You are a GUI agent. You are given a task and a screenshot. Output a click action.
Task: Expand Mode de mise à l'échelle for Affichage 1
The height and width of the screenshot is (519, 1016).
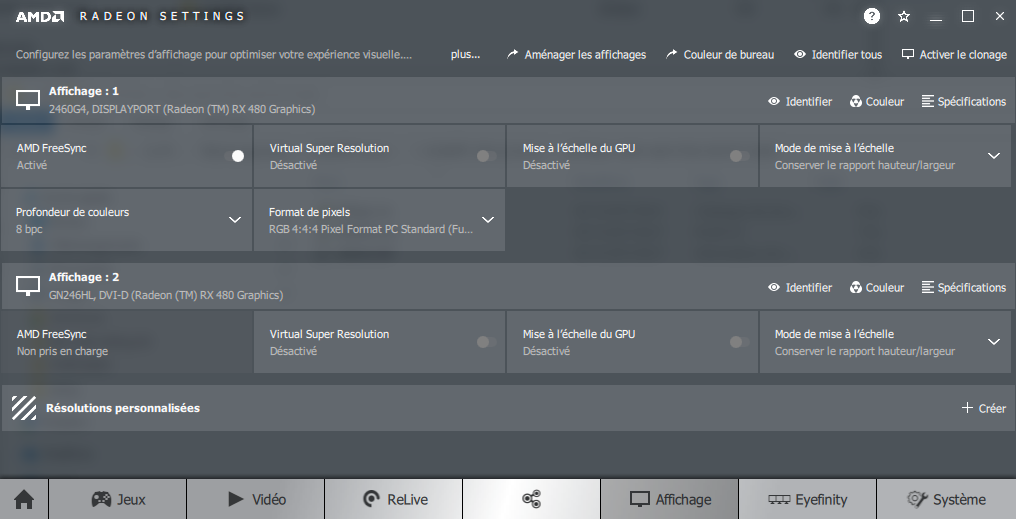[994, 156]
